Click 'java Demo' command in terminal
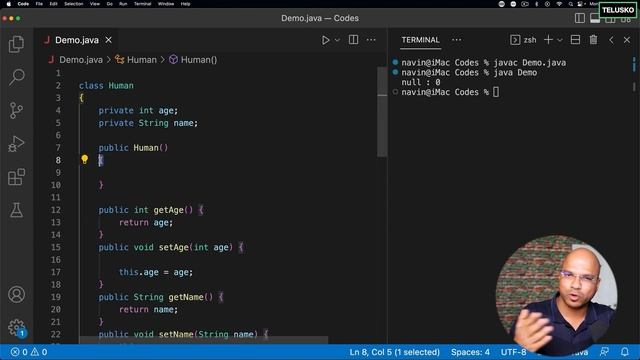This screenshot has height=360, width=640. (x=515, y=73)
